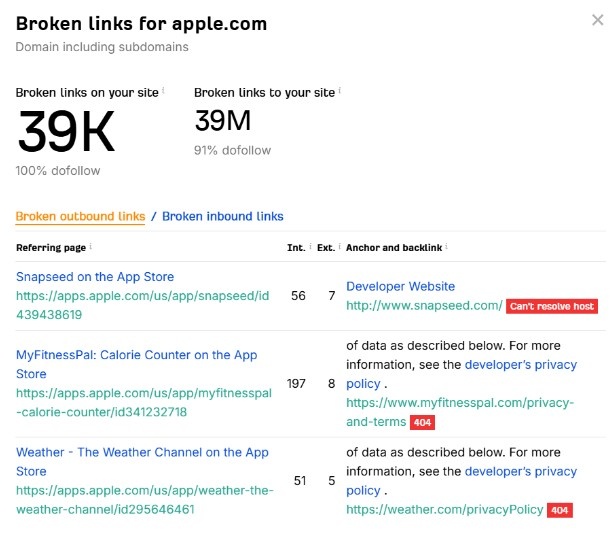This screenshot has height=537, width=615.
Task: Click the 'Can't resolve host' red badge
Action: 552,306
